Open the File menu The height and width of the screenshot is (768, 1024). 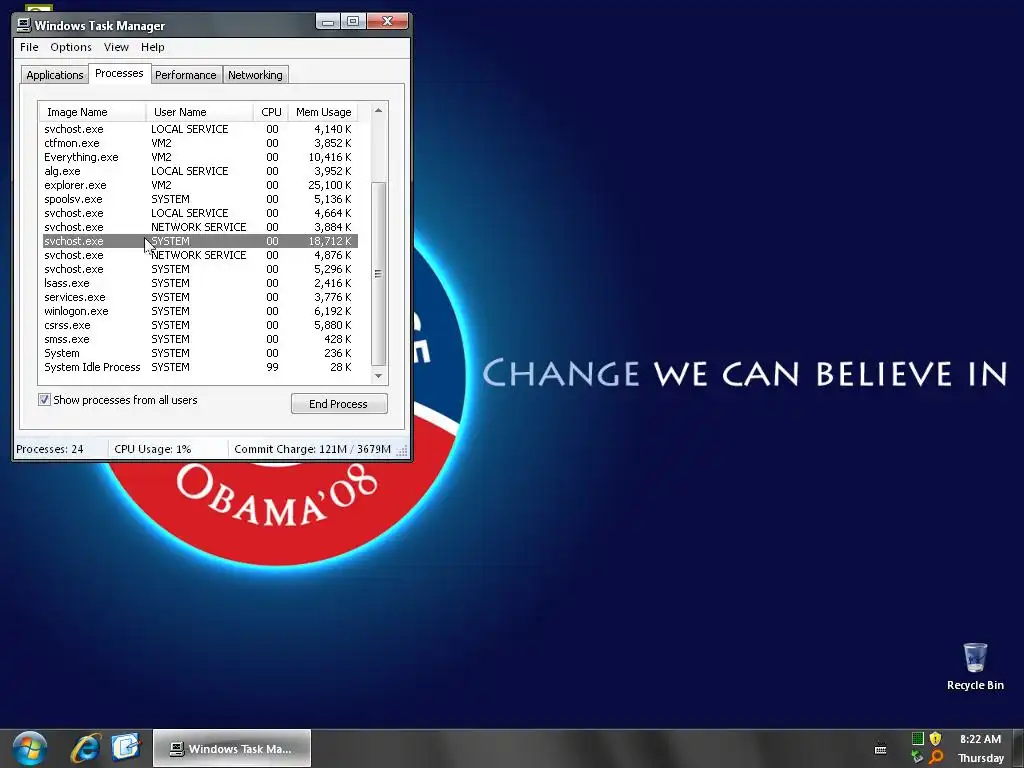tap(29, 47)
